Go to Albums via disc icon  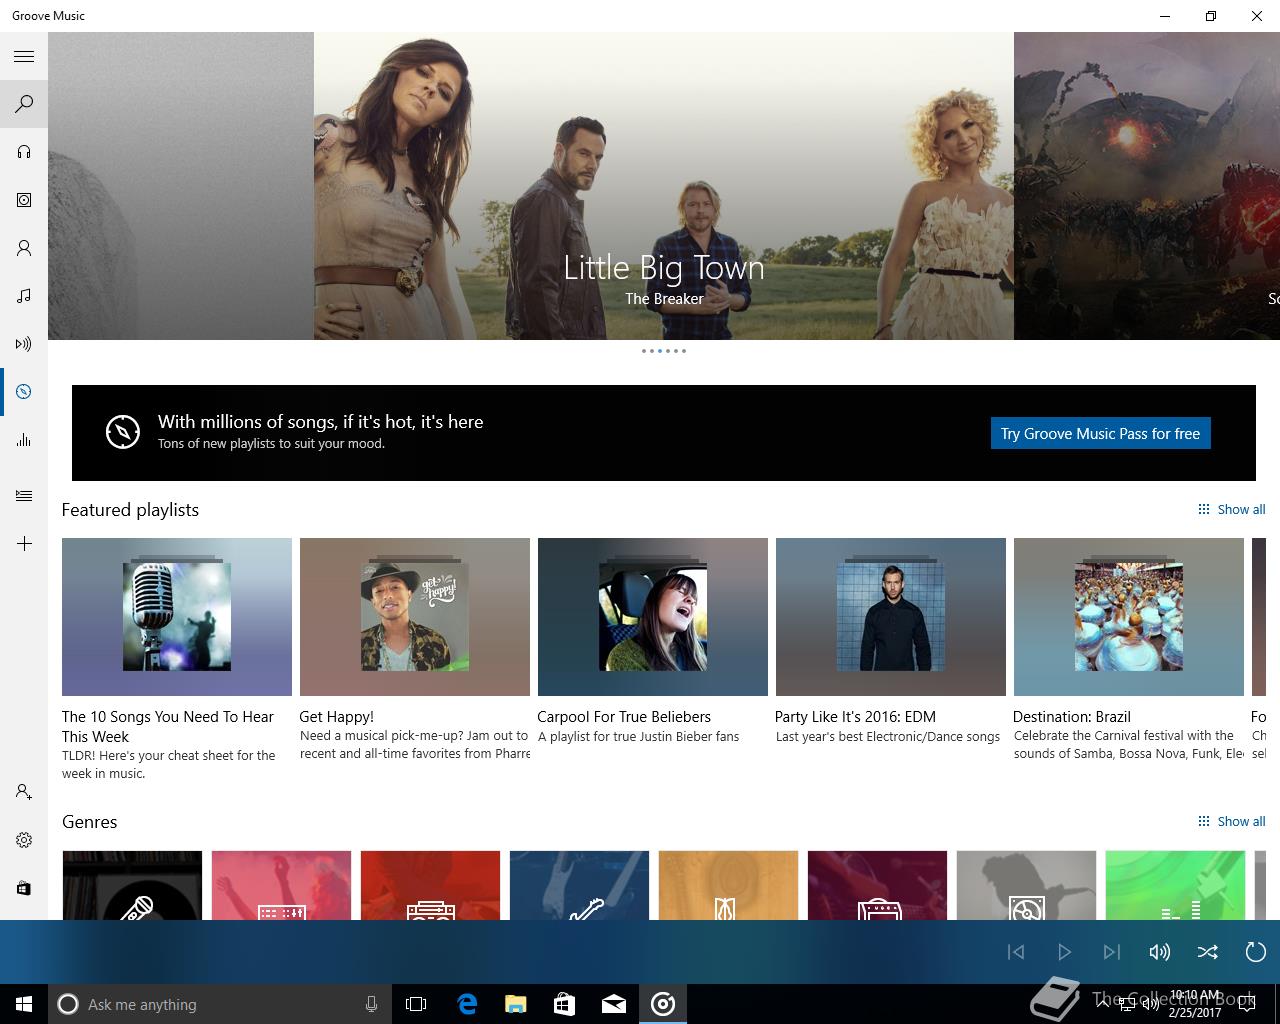[24, 200]
